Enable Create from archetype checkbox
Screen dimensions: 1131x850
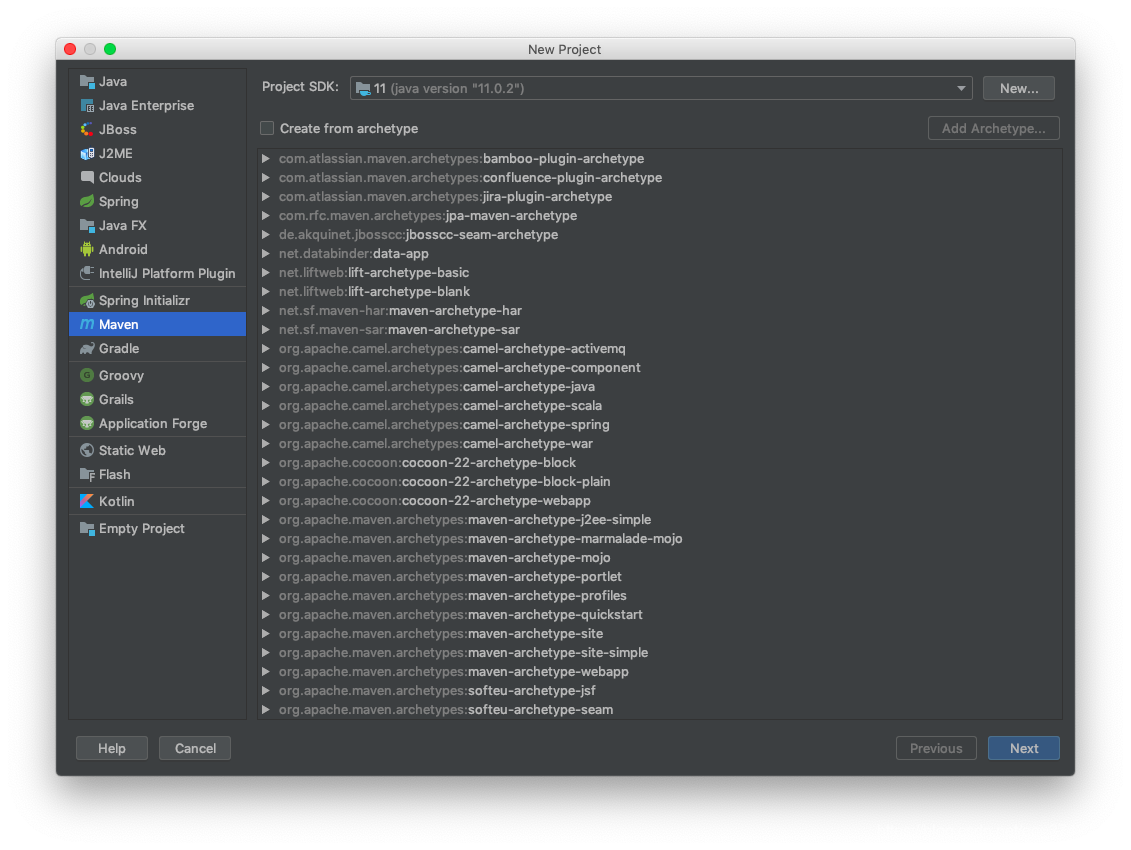coord(267,128)
